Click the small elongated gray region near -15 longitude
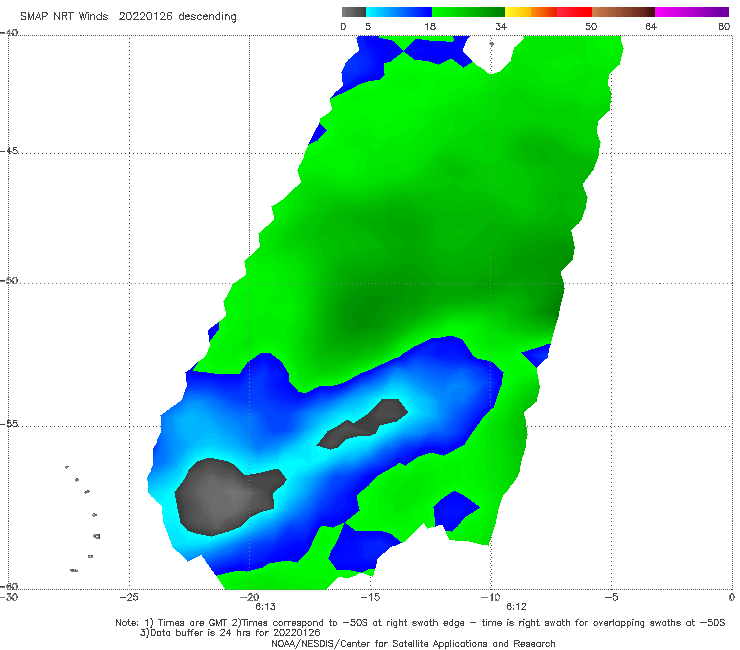The width and height of the screenshot is (740, 650). coord(363,424)
